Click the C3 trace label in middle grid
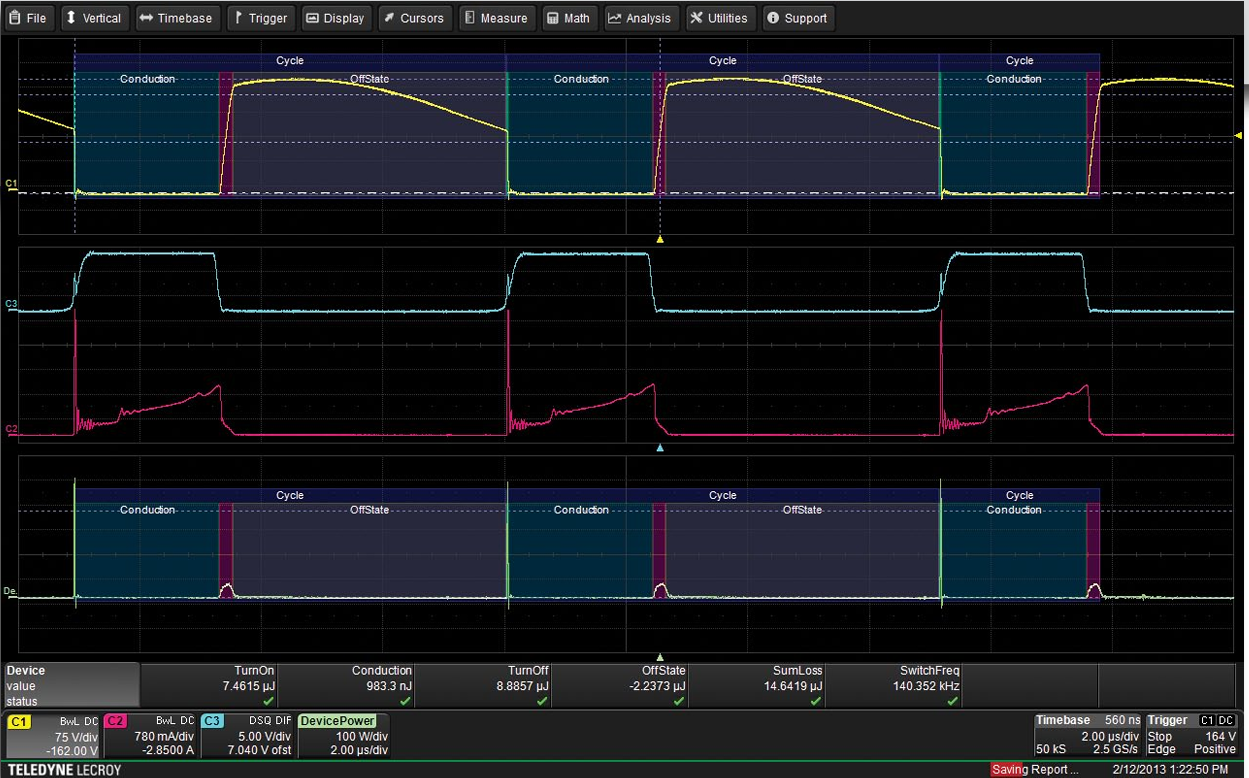The image size is (1249, 778). click(x=11, y=303)
